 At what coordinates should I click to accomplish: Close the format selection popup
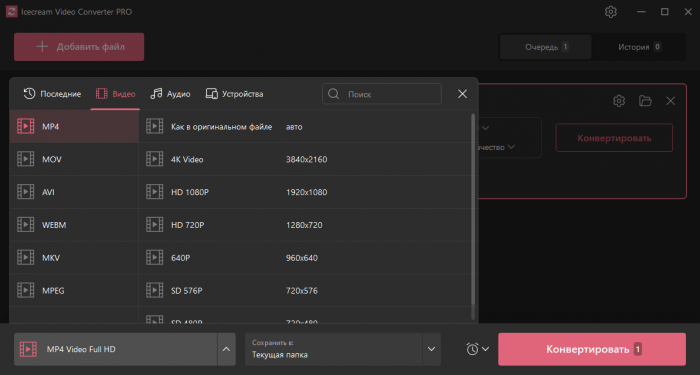(462, 94)
